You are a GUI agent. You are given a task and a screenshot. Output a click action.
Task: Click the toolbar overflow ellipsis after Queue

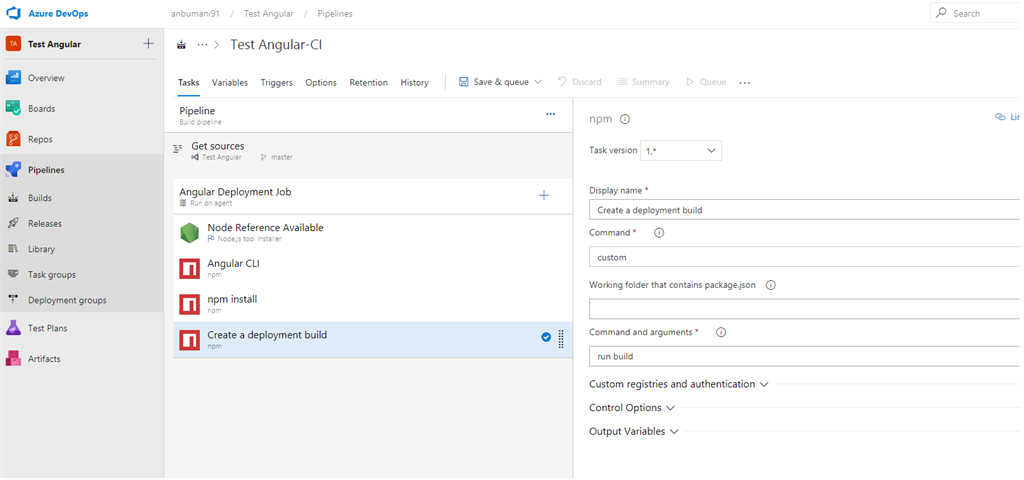coord(744,83)
